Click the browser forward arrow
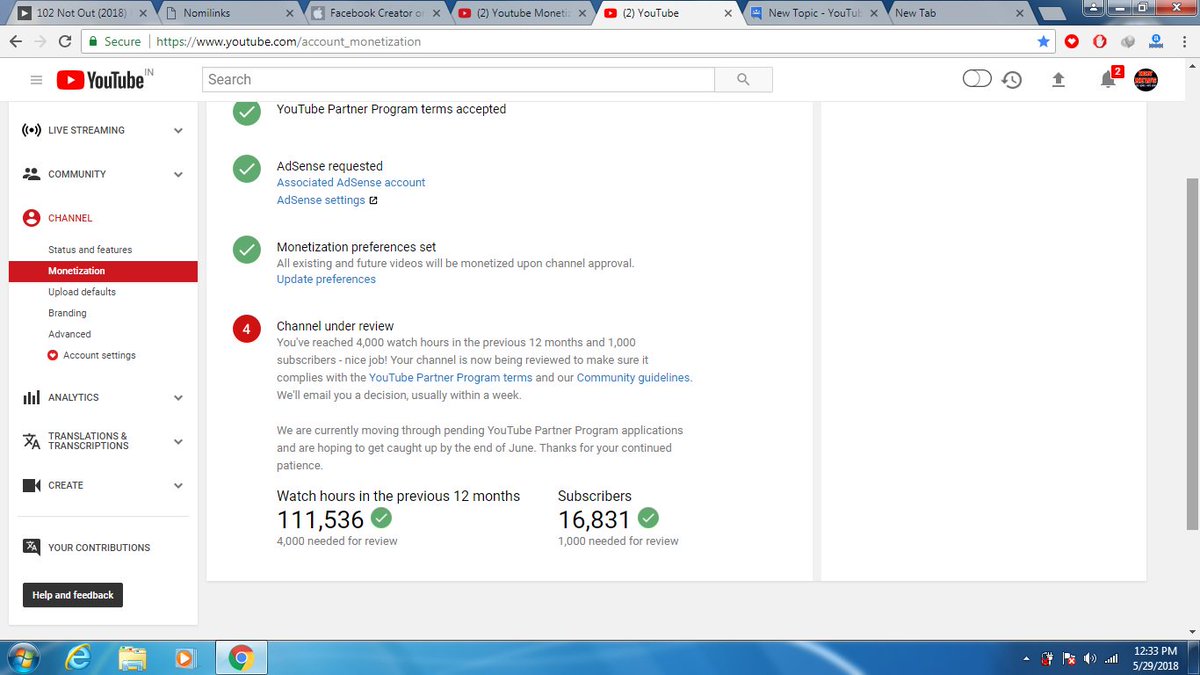Screen dimensions: 1200x675 [41, 42]
